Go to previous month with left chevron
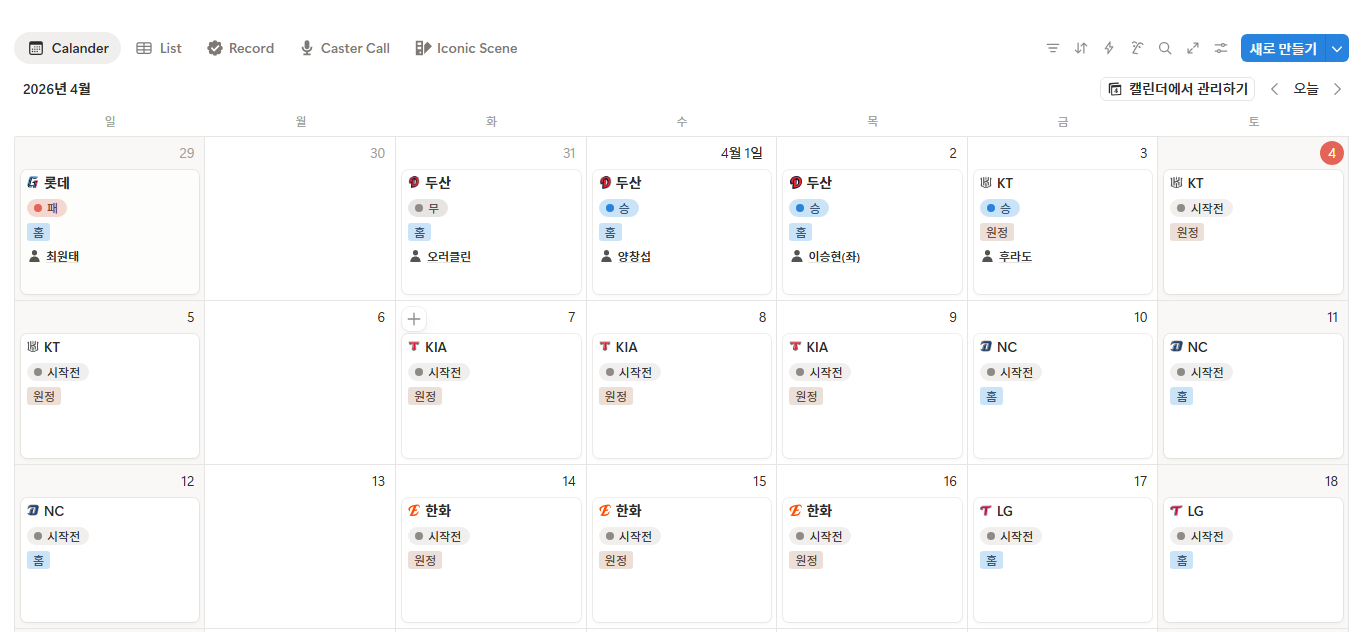The image size is (1361, 632). (1274, 89)
